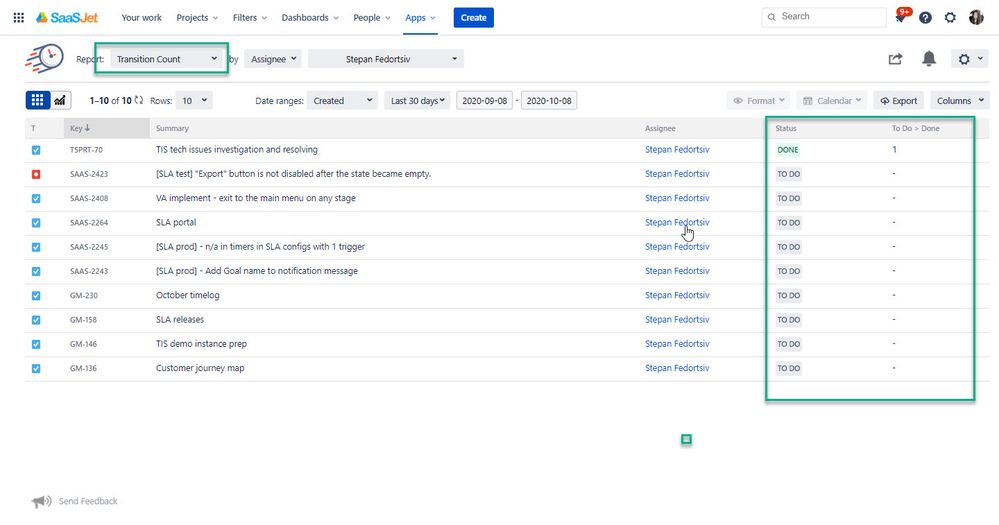Open the Last 30 days dropdown
This screenshot has height=525, width=999.
[x=417, y=100]
